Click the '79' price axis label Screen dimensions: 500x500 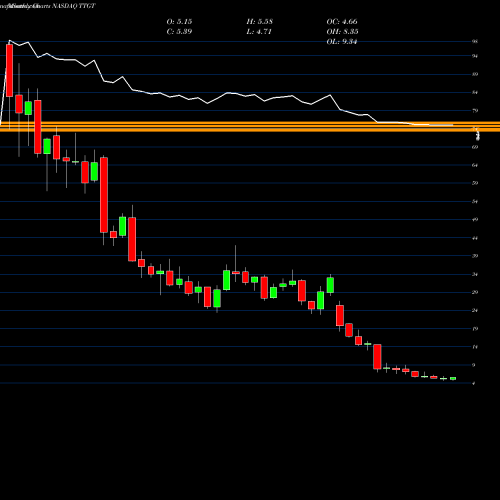click(x=475, y=111)
